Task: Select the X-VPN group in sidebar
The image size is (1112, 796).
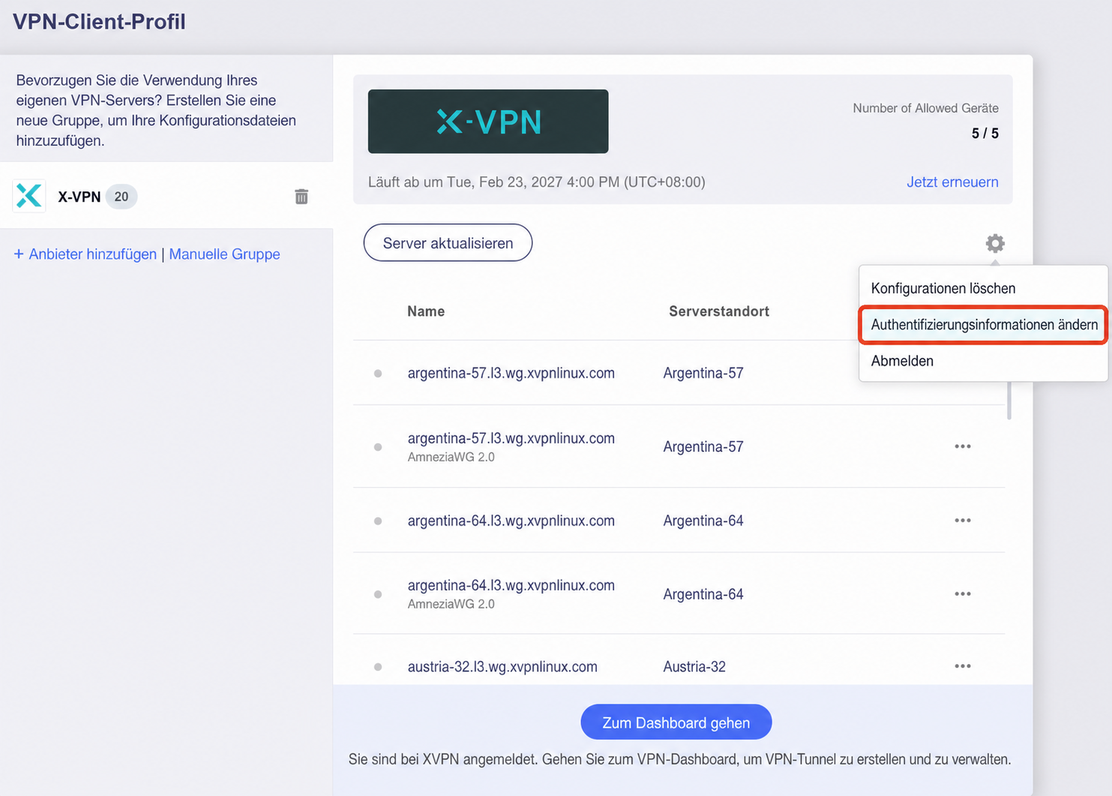Action: pyautogui.click(x=166, y=196)
